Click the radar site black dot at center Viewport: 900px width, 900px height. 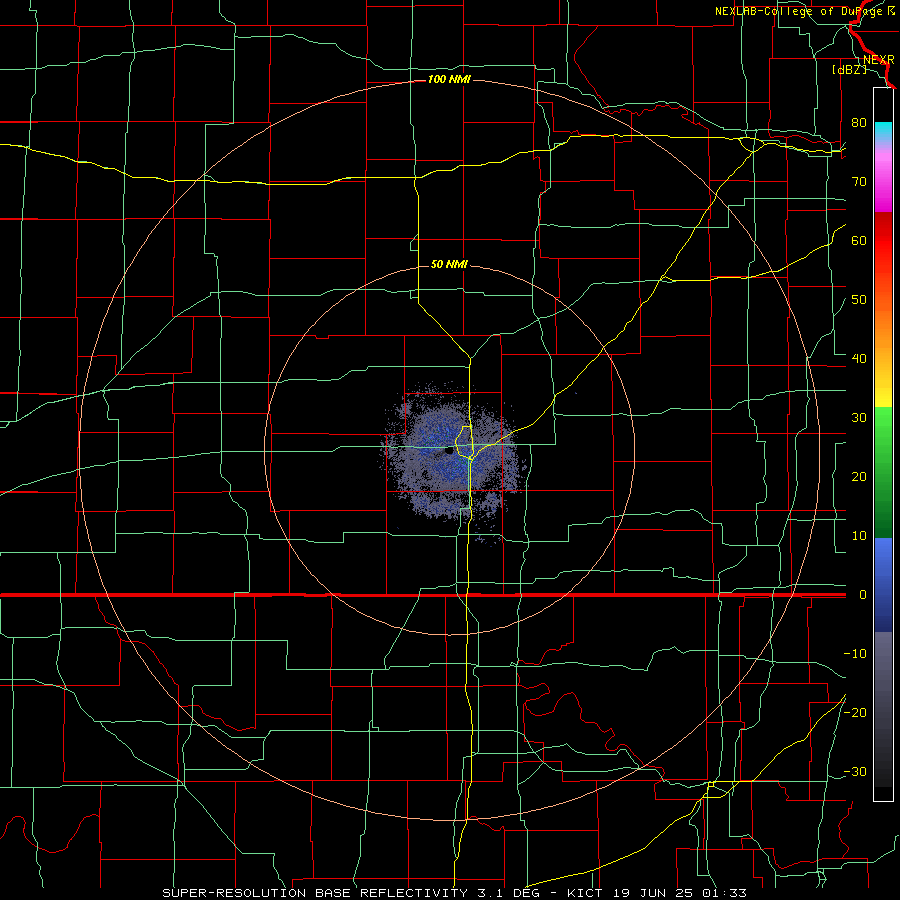click(449, 452)
